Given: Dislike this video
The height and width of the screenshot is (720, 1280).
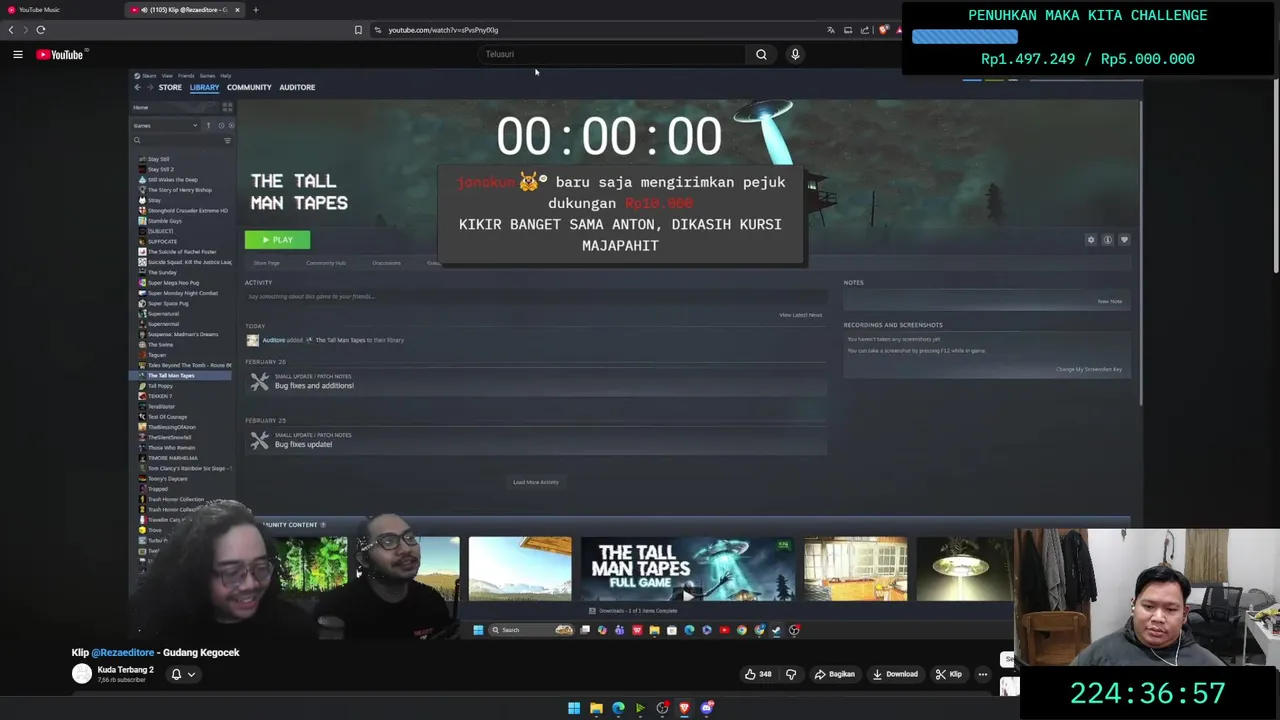Looking at the screenshot, I should [790, 674].
